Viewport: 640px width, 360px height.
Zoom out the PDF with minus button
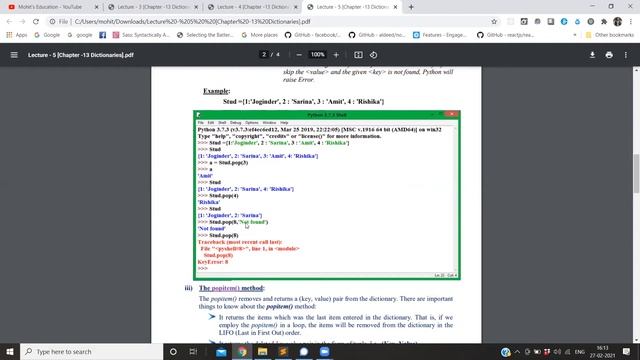click(299, 55)
